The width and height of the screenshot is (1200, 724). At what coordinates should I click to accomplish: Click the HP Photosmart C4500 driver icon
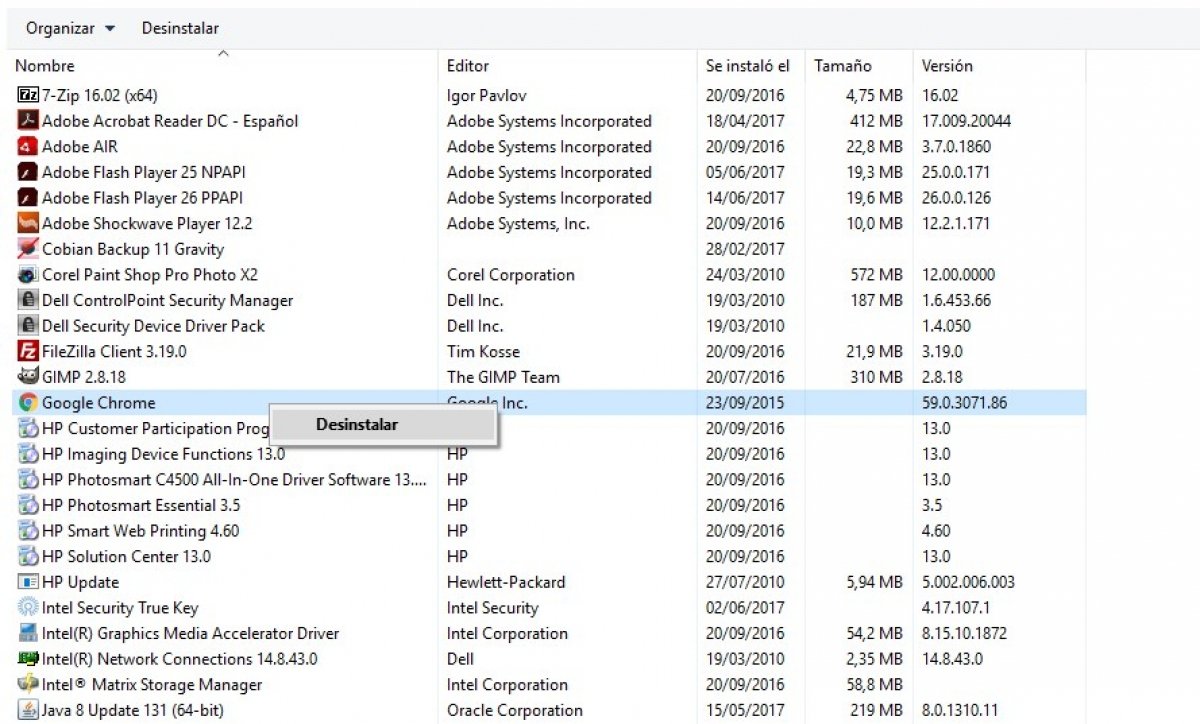28,480
